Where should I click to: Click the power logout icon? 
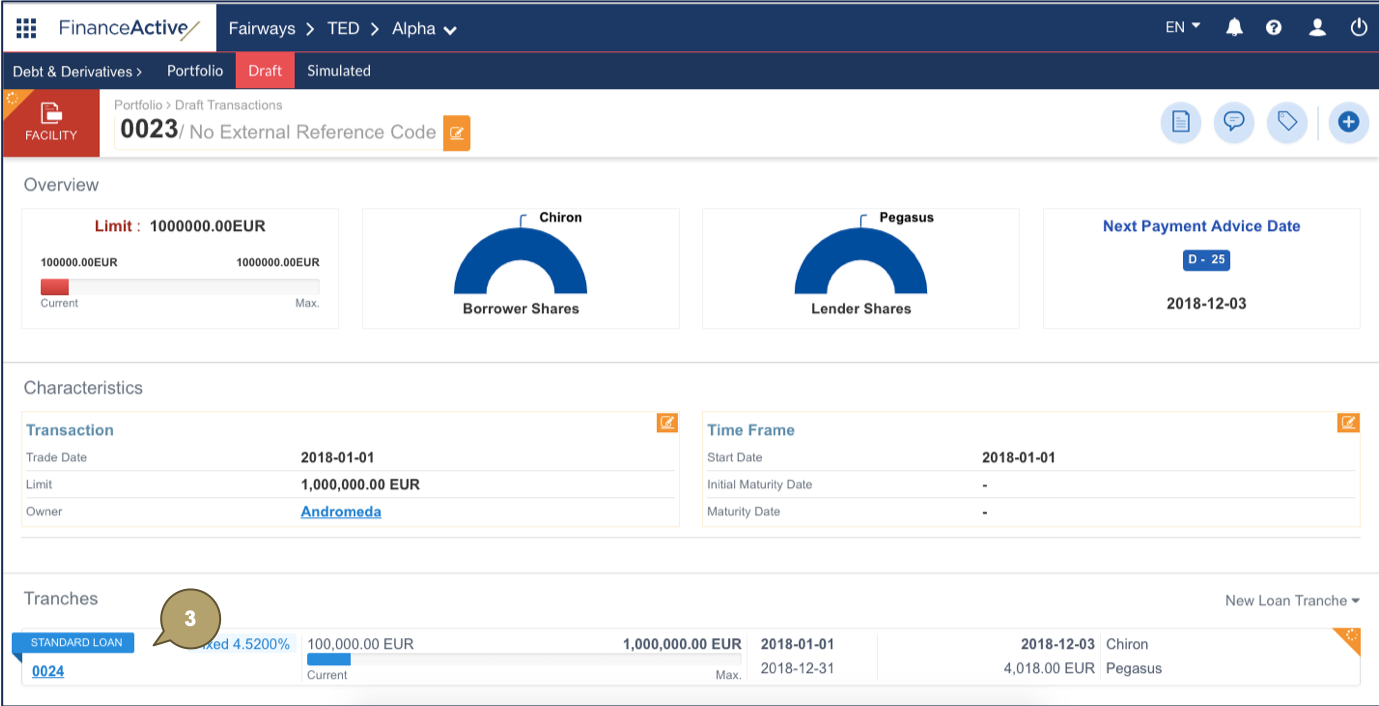pos(1358,28)
